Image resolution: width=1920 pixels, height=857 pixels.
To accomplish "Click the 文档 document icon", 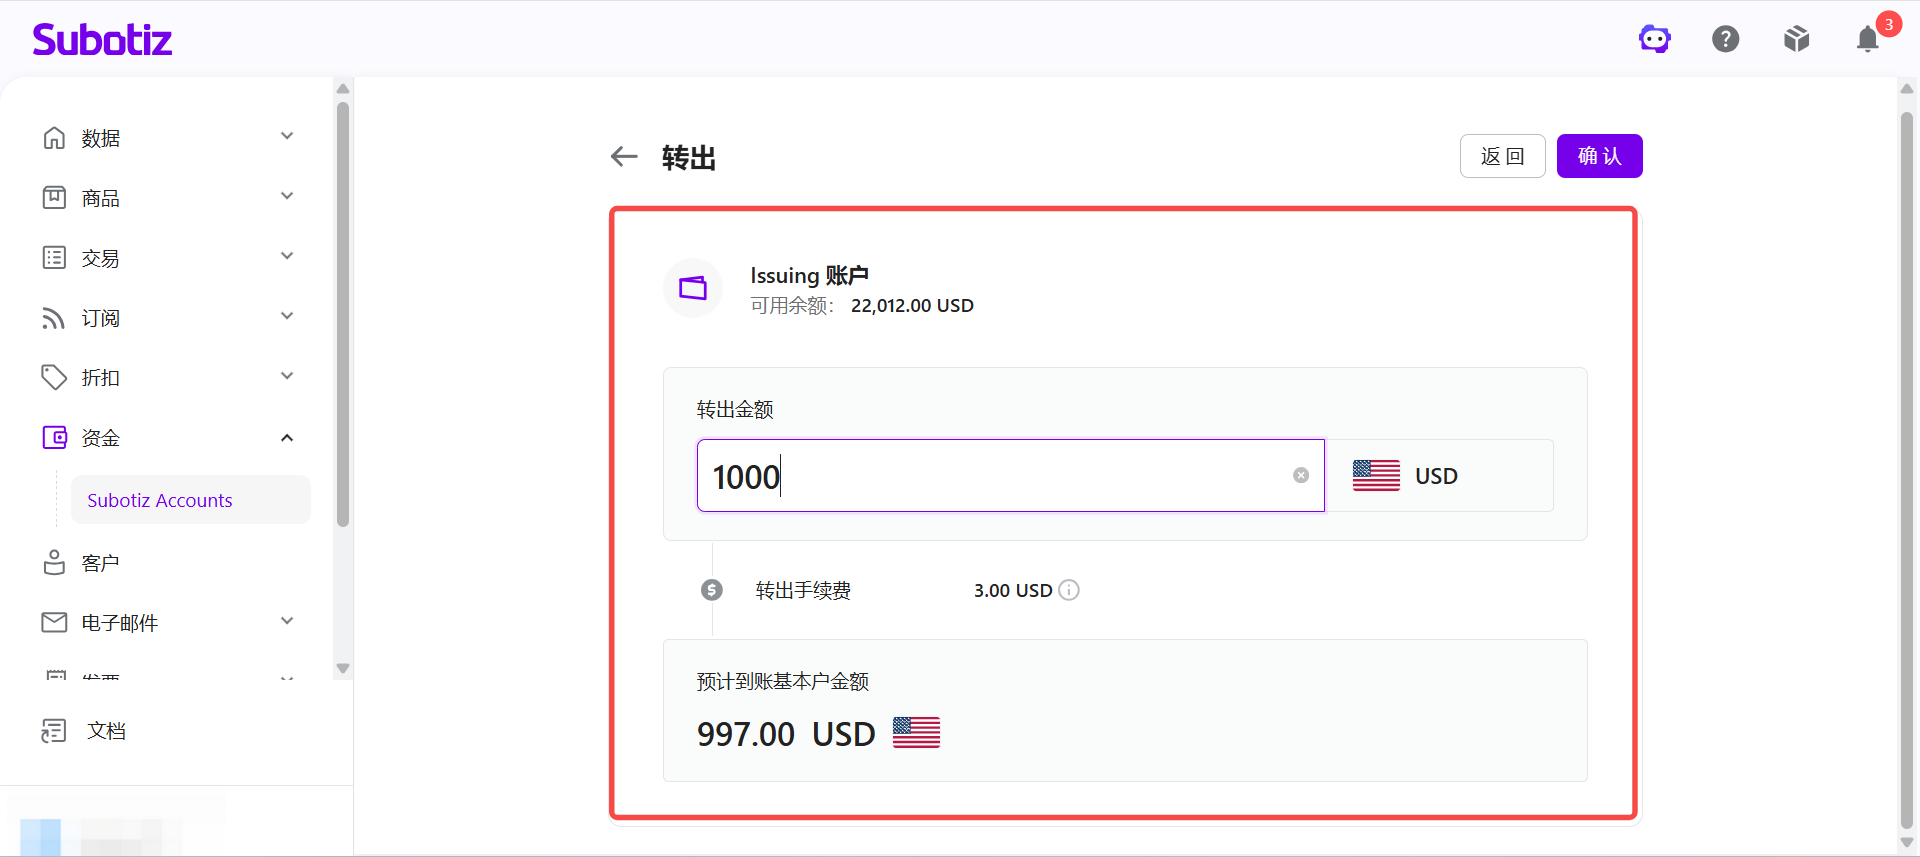I will [54, 731].
